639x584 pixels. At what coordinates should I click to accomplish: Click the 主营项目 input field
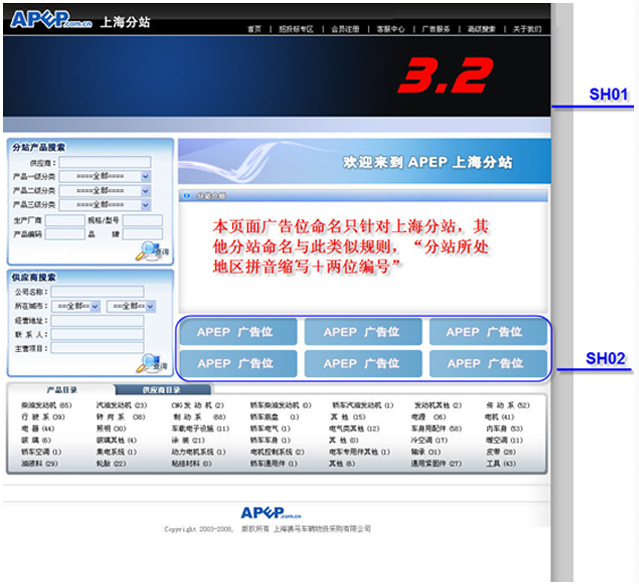97,348
